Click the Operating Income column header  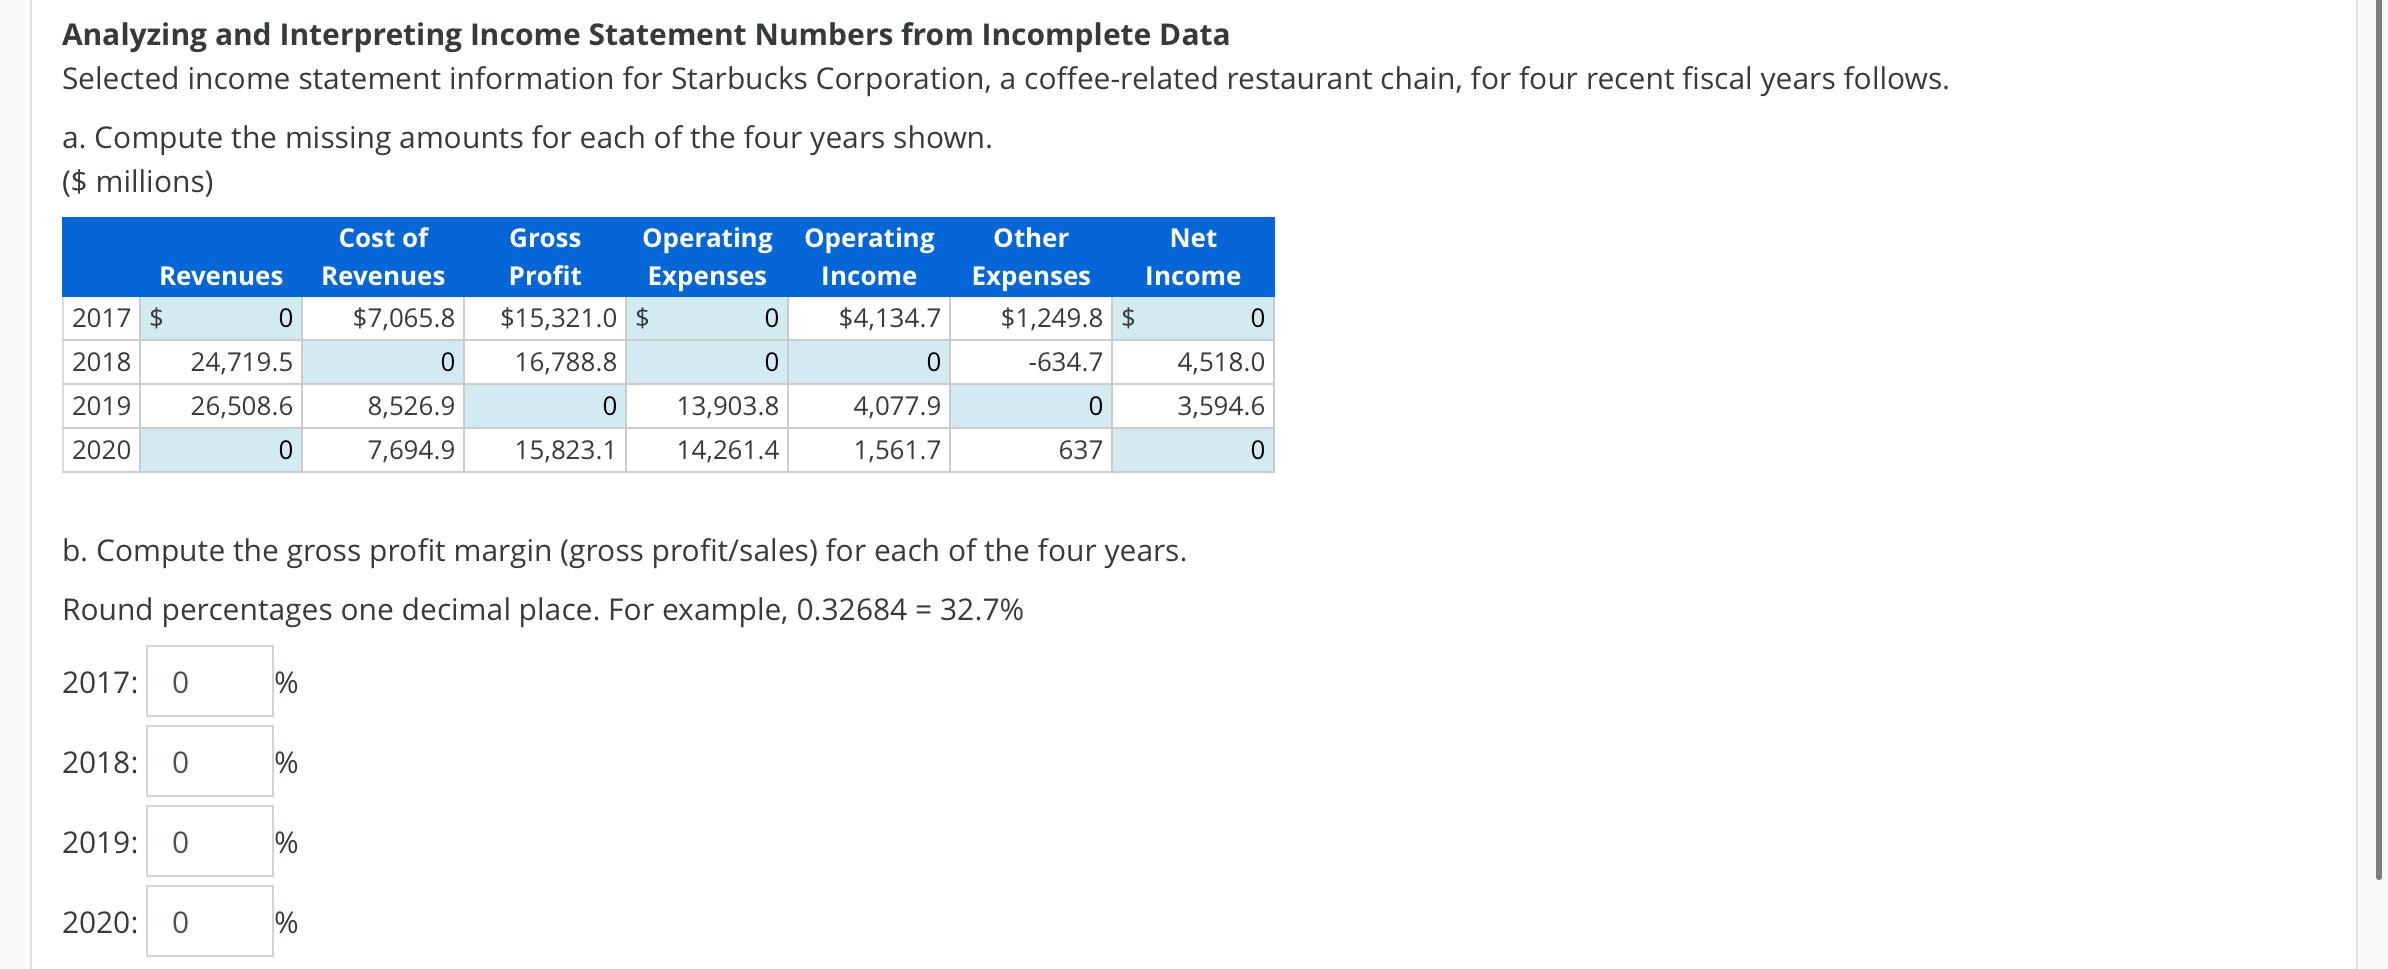coord(869,257)
